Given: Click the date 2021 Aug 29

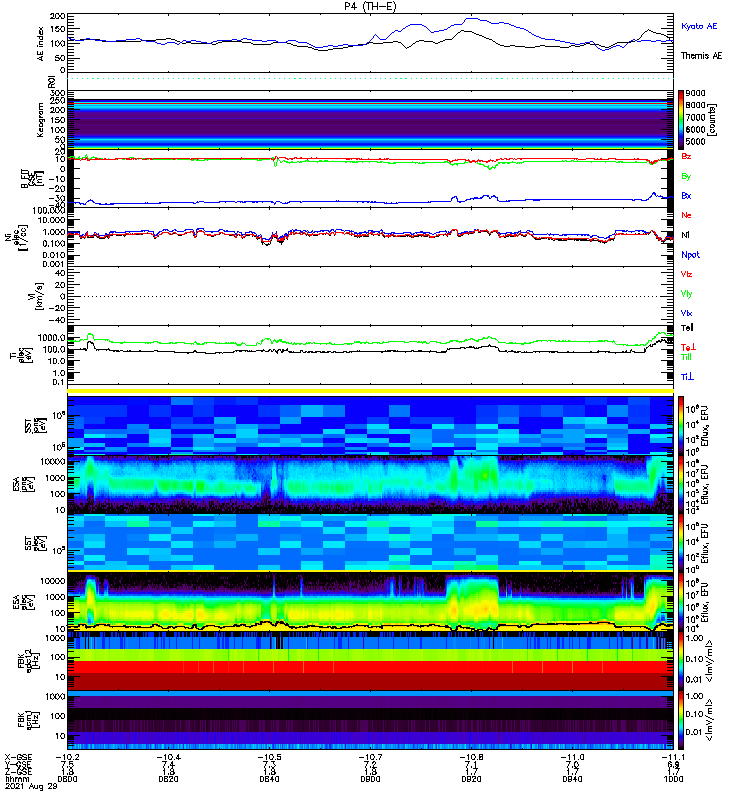Looking at the screenshot, I should coord(31,786).
